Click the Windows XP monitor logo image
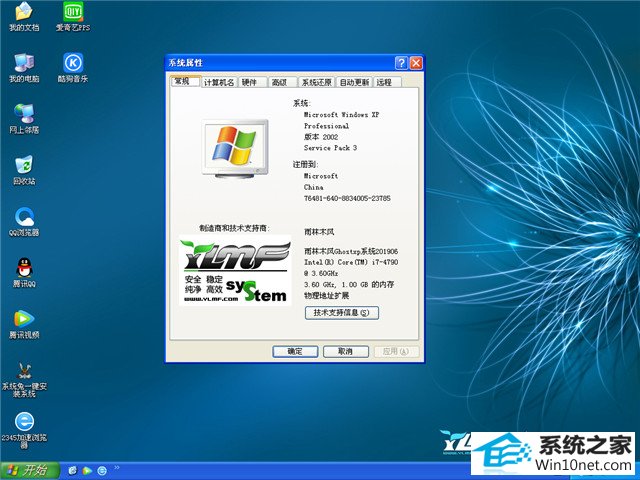Image resolution: width=640 pixels, height=480 pixels. coord(235,149)
